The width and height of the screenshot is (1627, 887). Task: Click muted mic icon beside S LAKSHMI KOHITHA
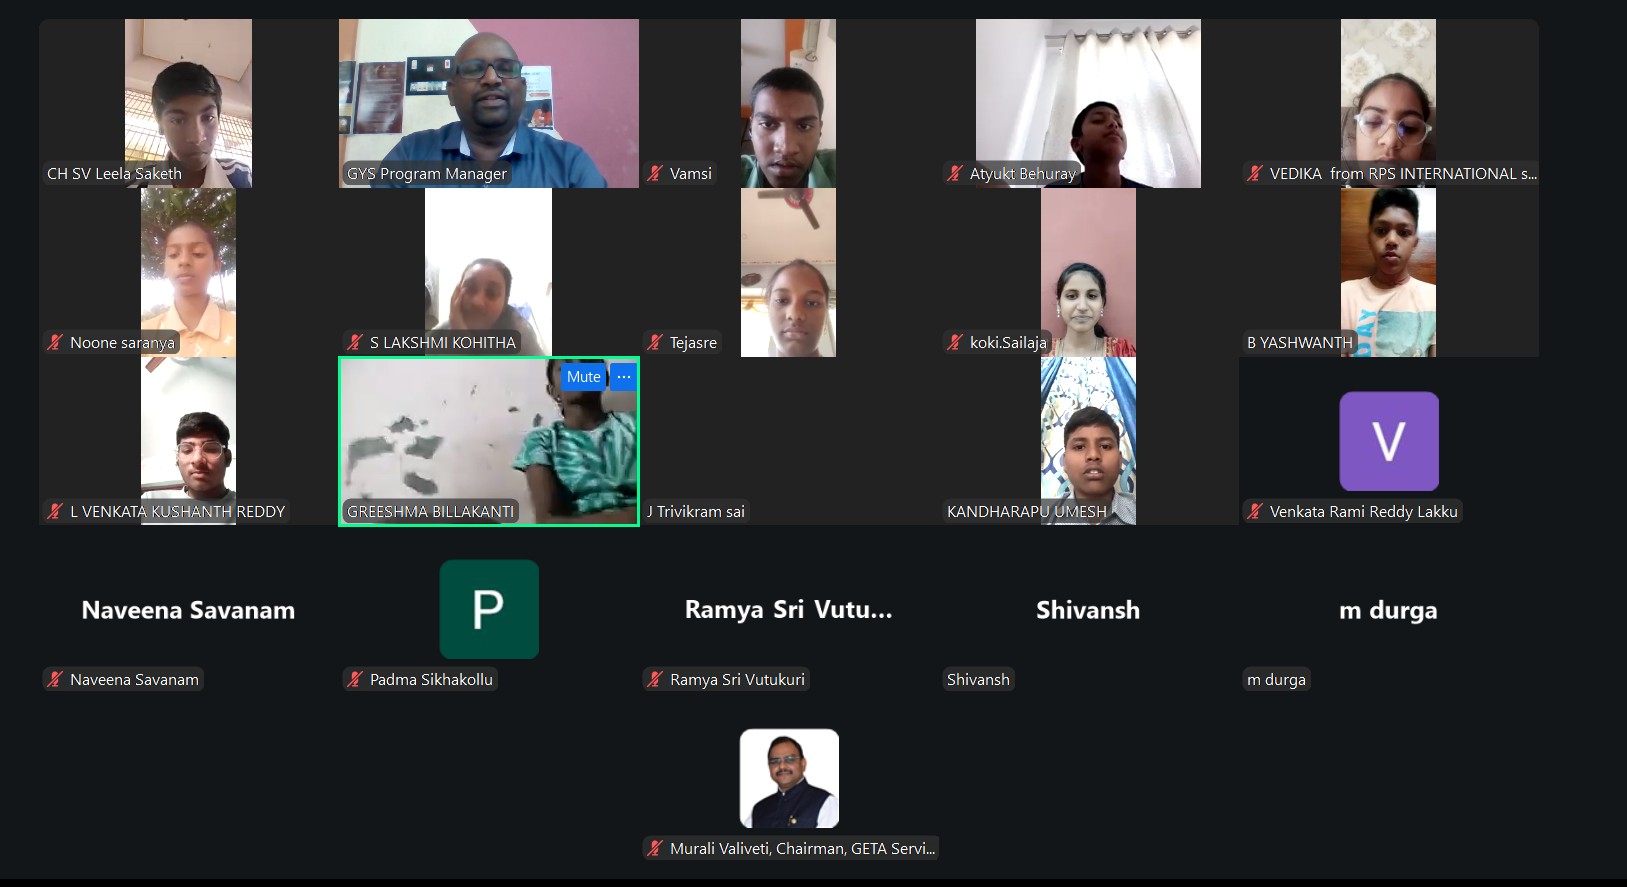355,342
